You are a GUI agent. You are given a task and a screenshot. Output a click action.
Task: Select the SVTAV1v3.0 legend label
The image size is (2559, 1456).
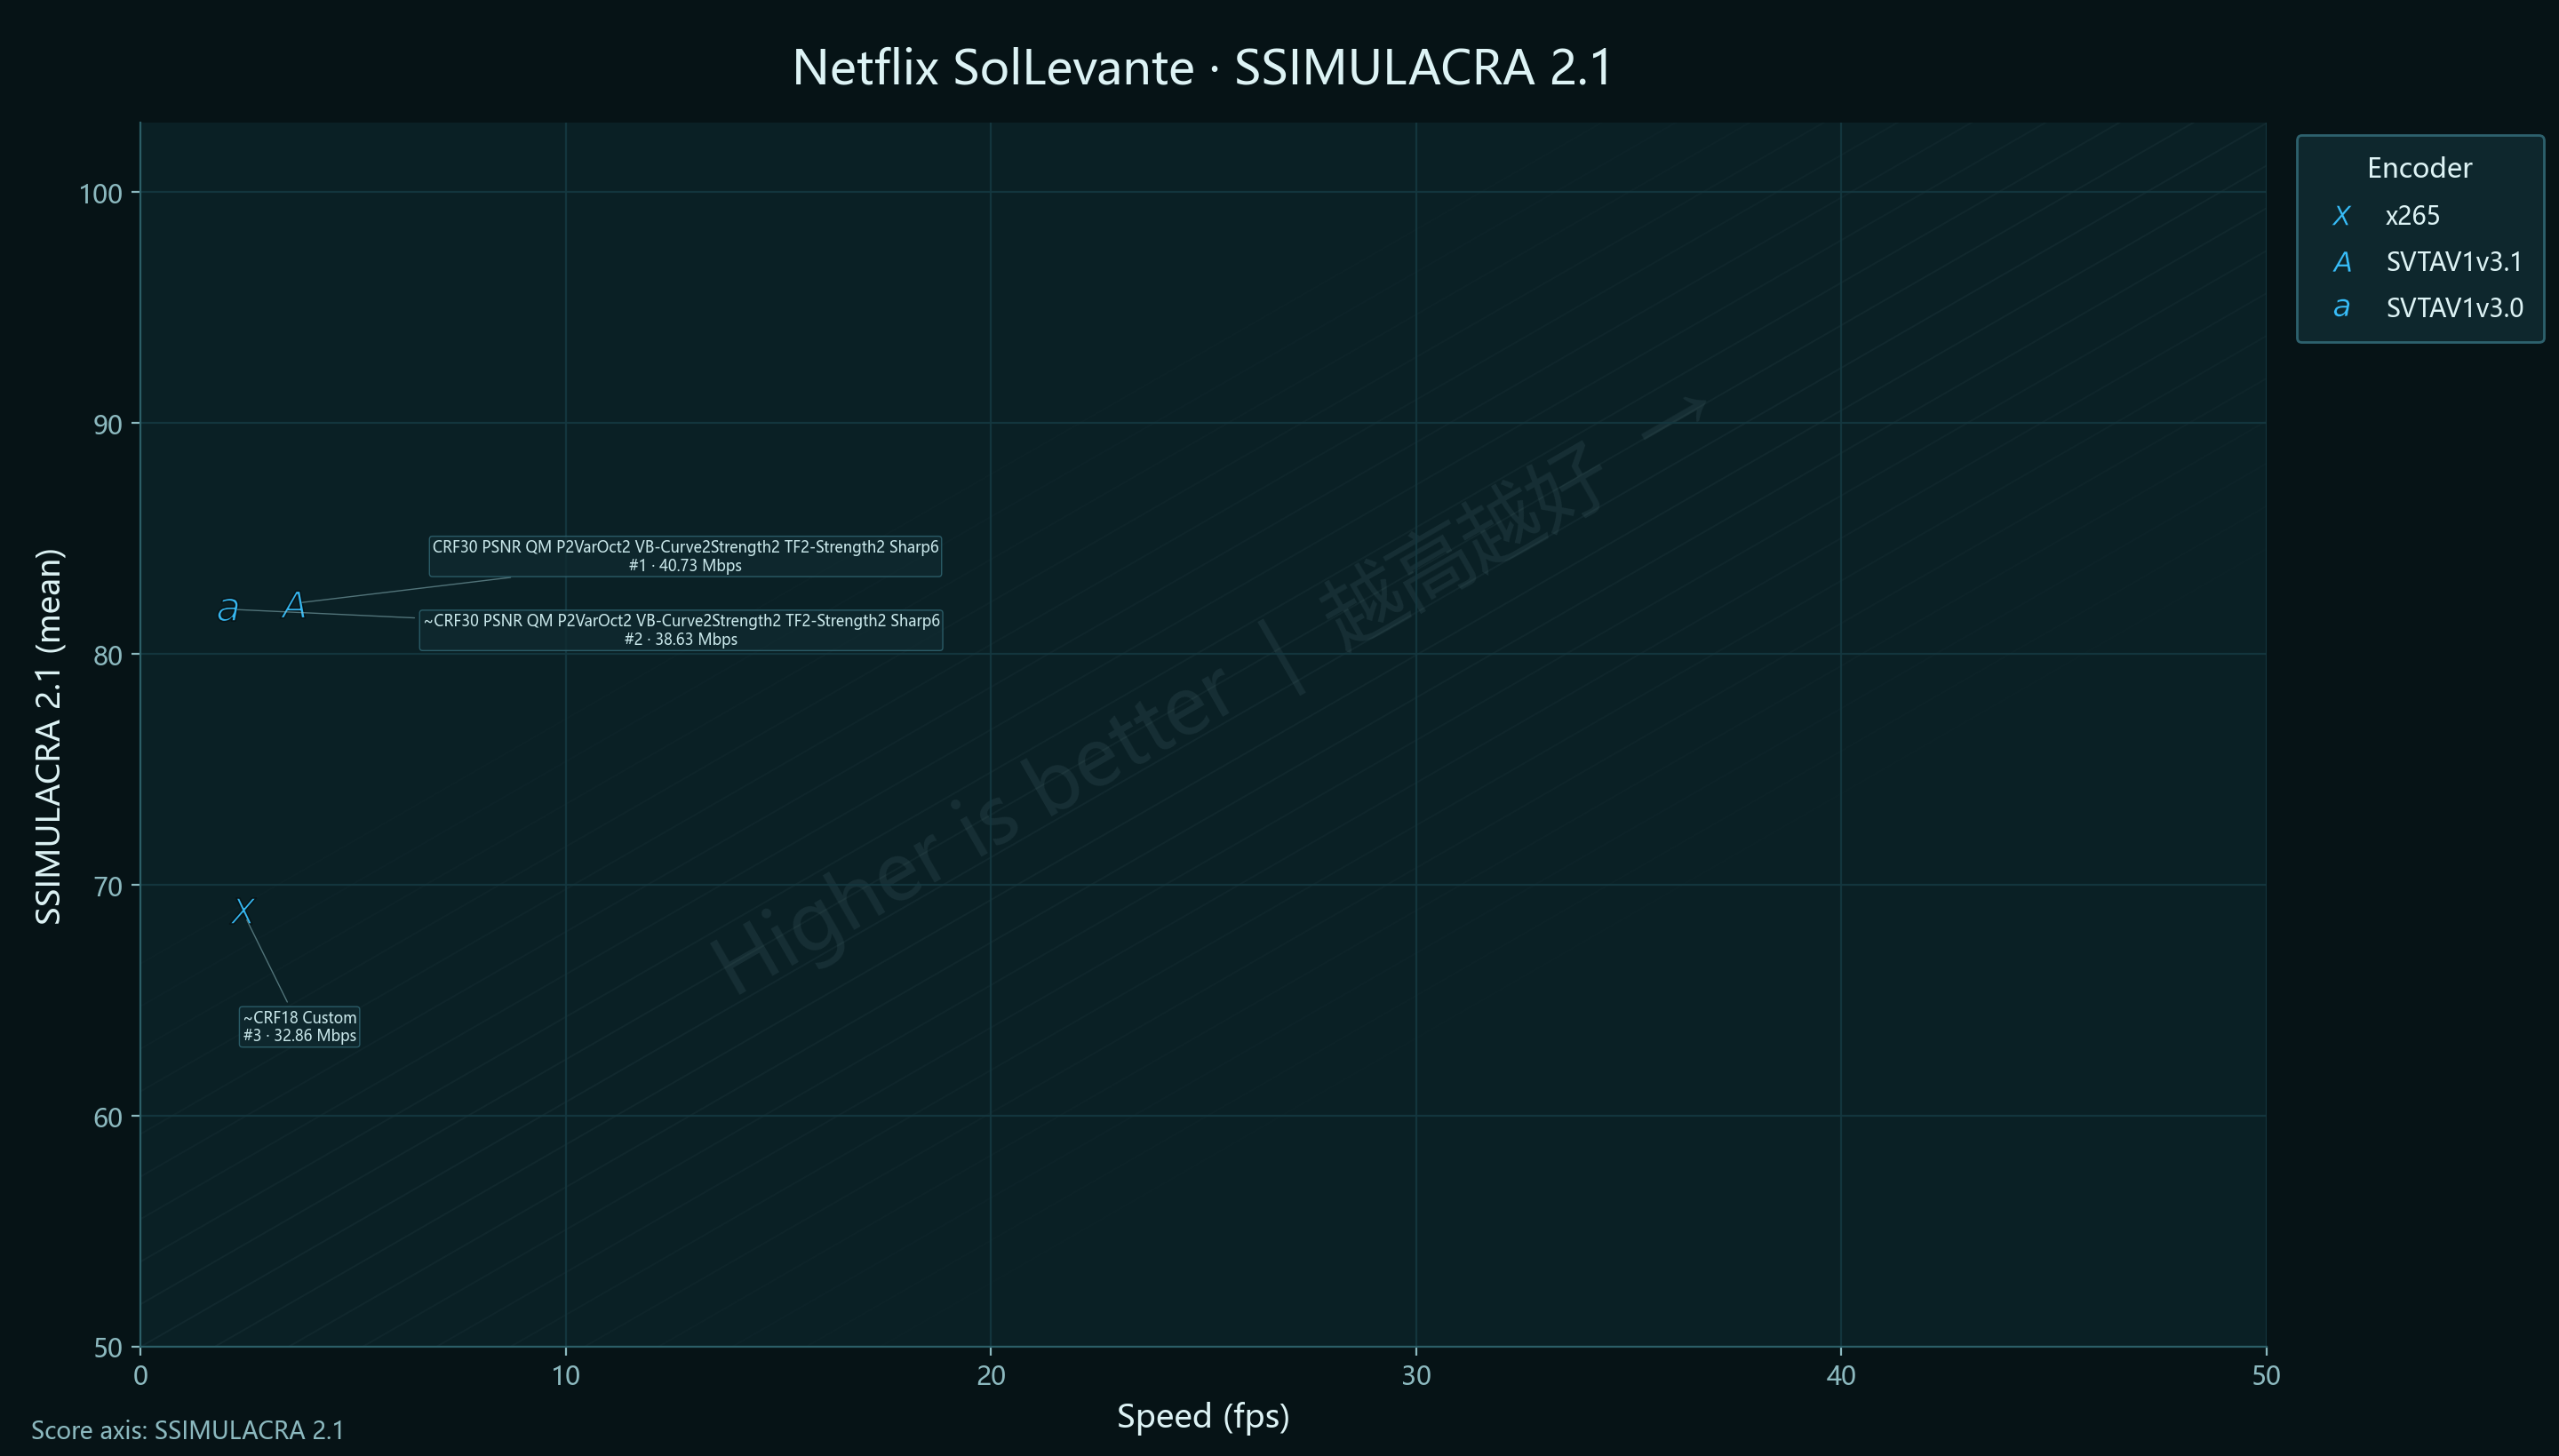tap(2454, 308)
